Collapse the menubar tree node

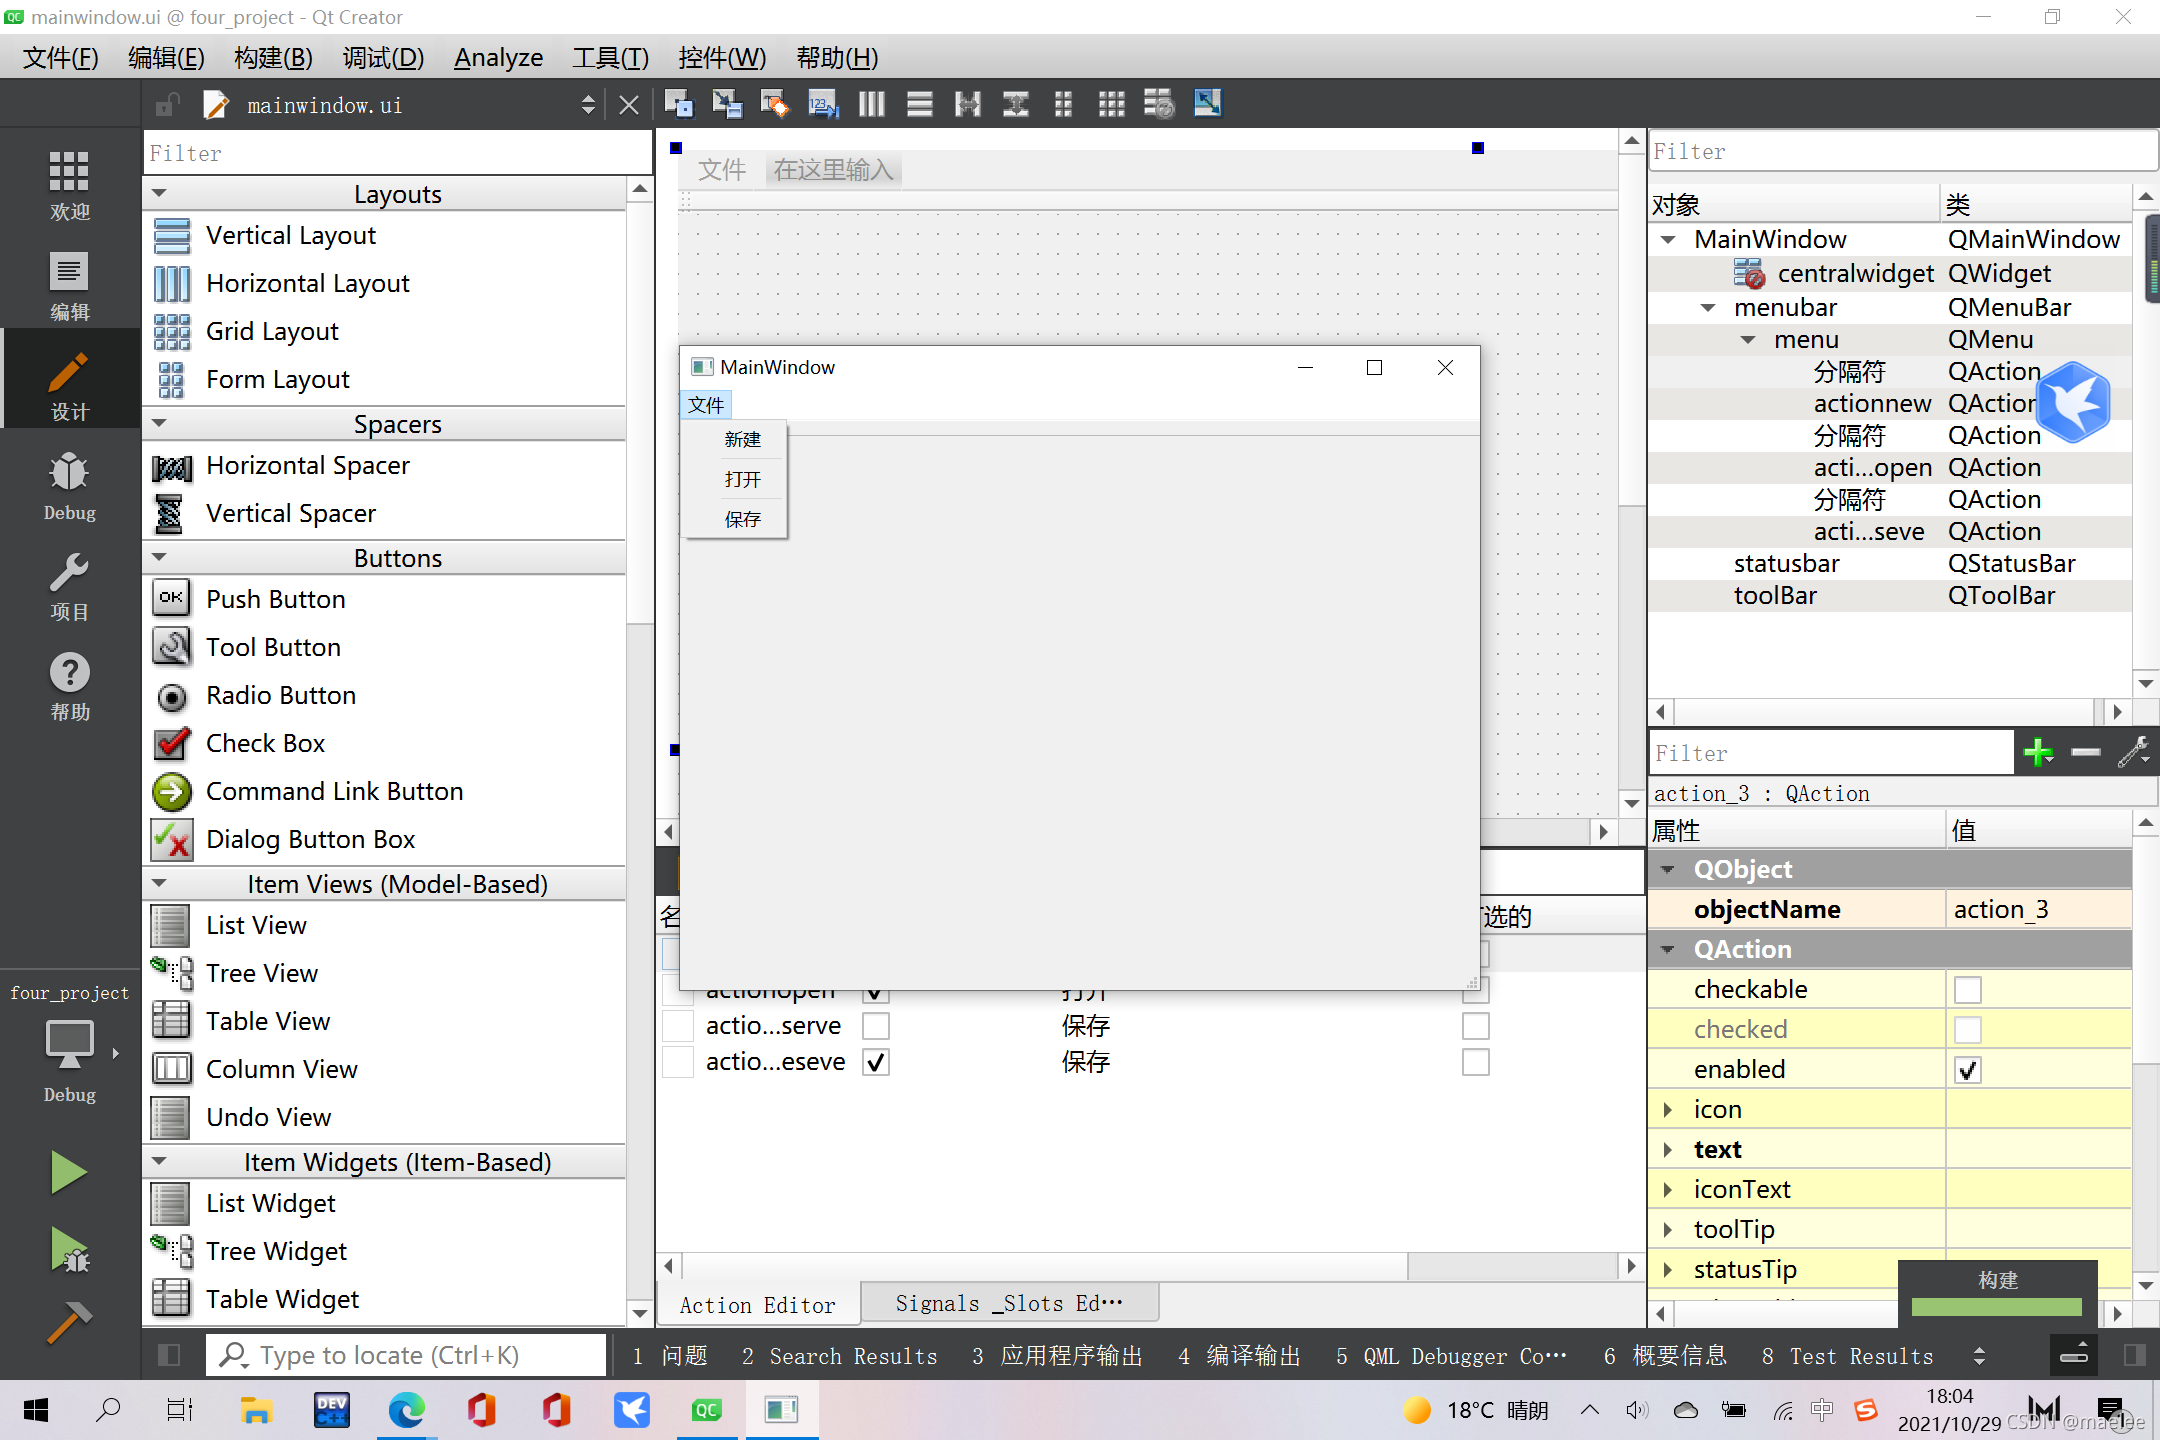(1708, 308)
